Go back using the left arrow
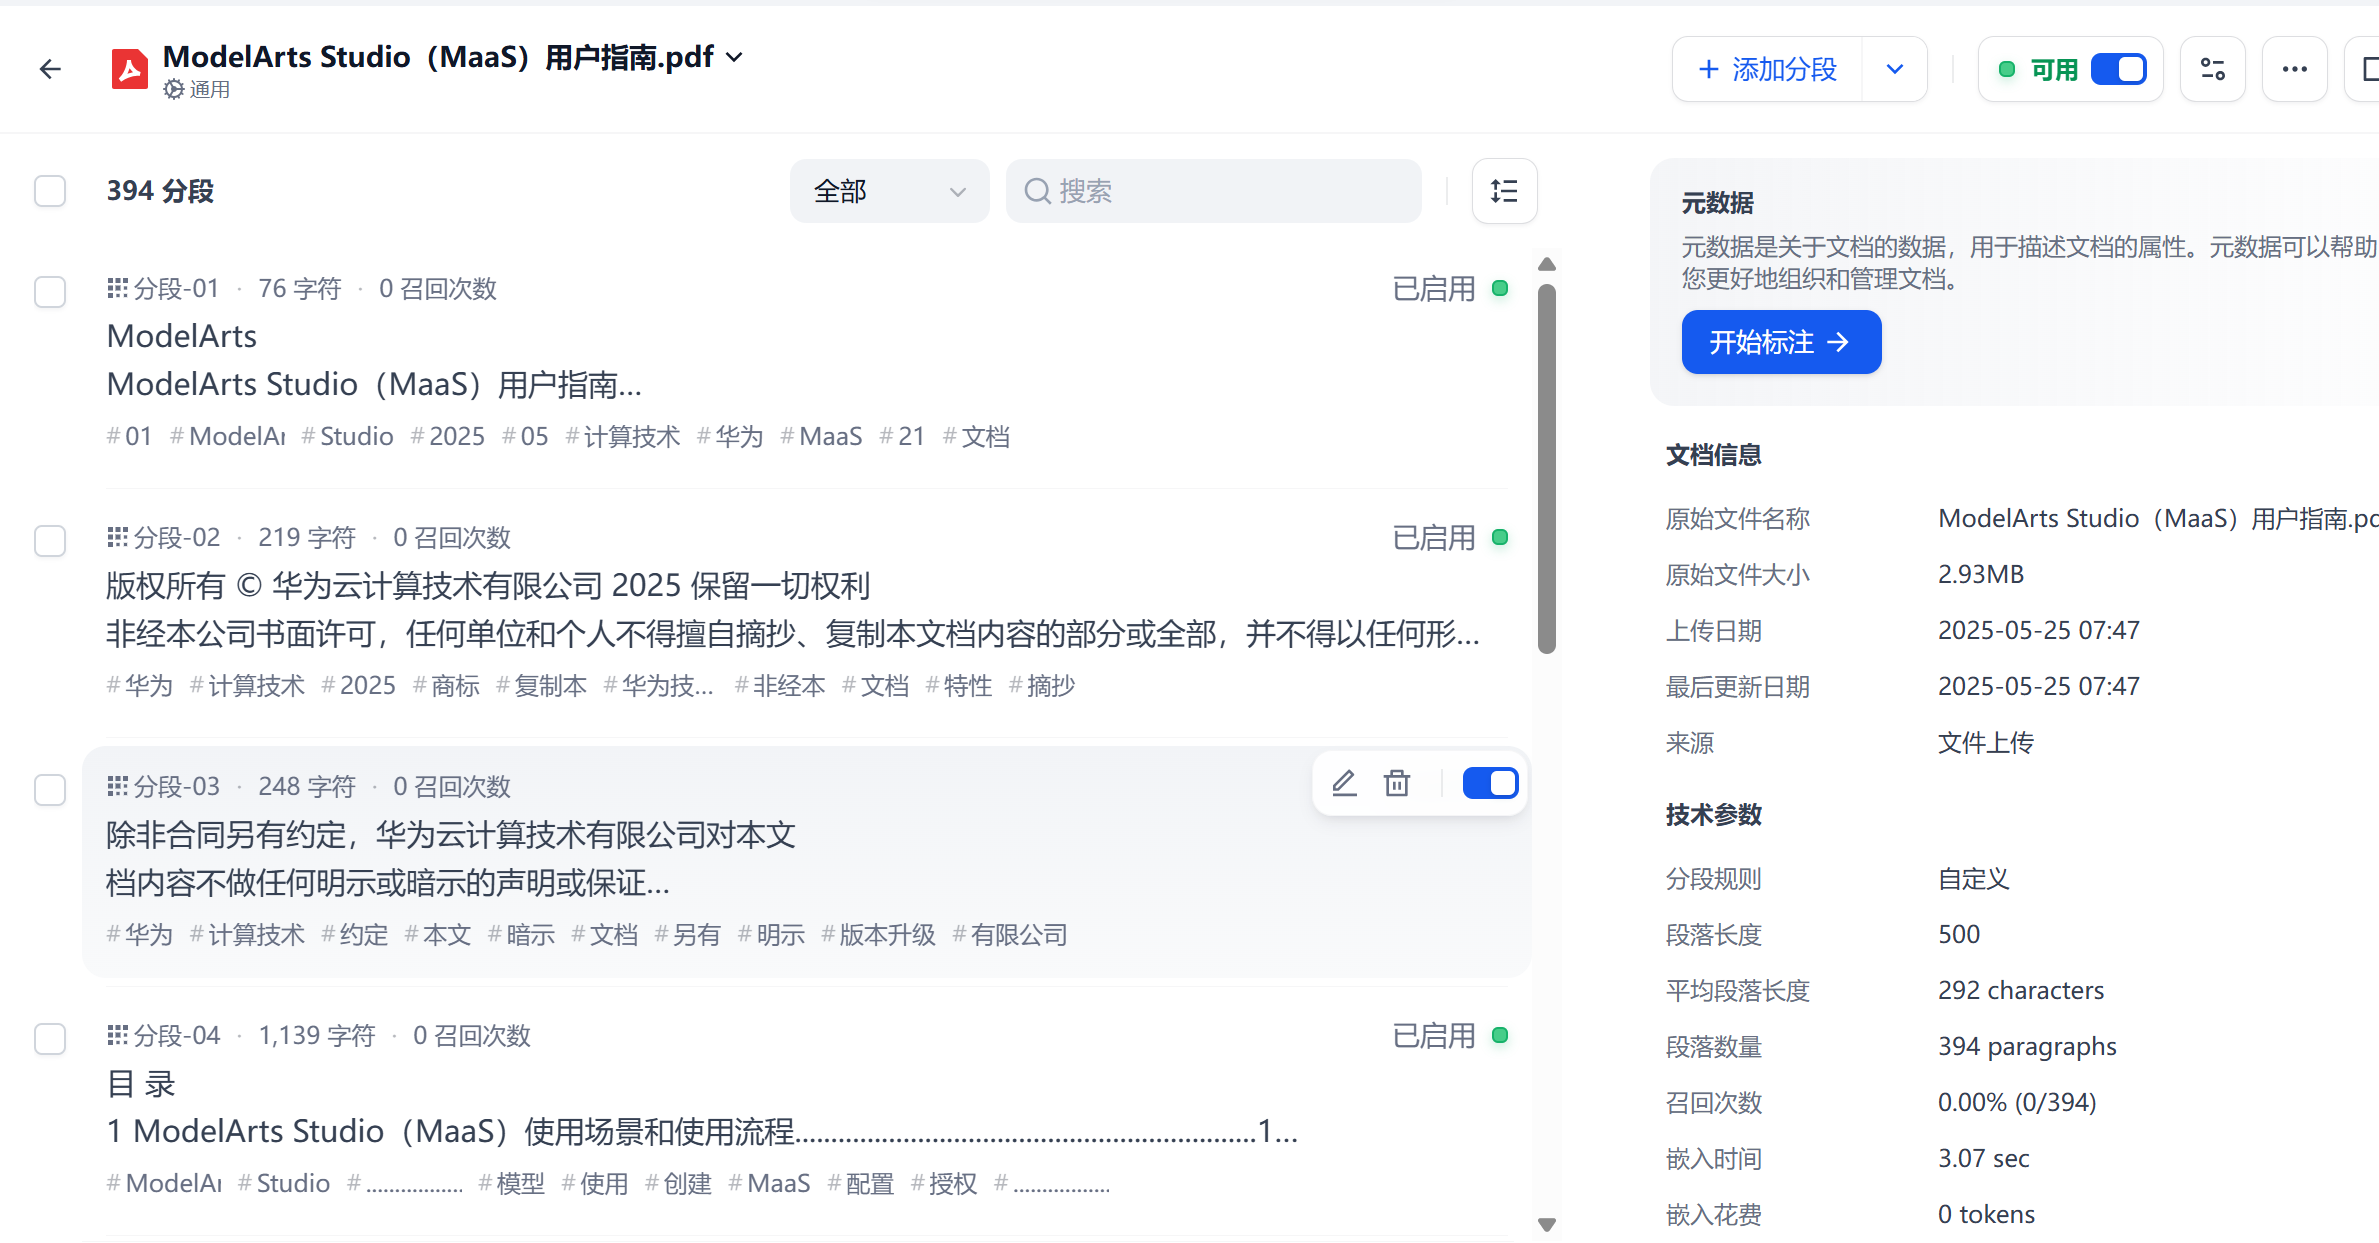2379x1243 pixels. tap(50, 69)
